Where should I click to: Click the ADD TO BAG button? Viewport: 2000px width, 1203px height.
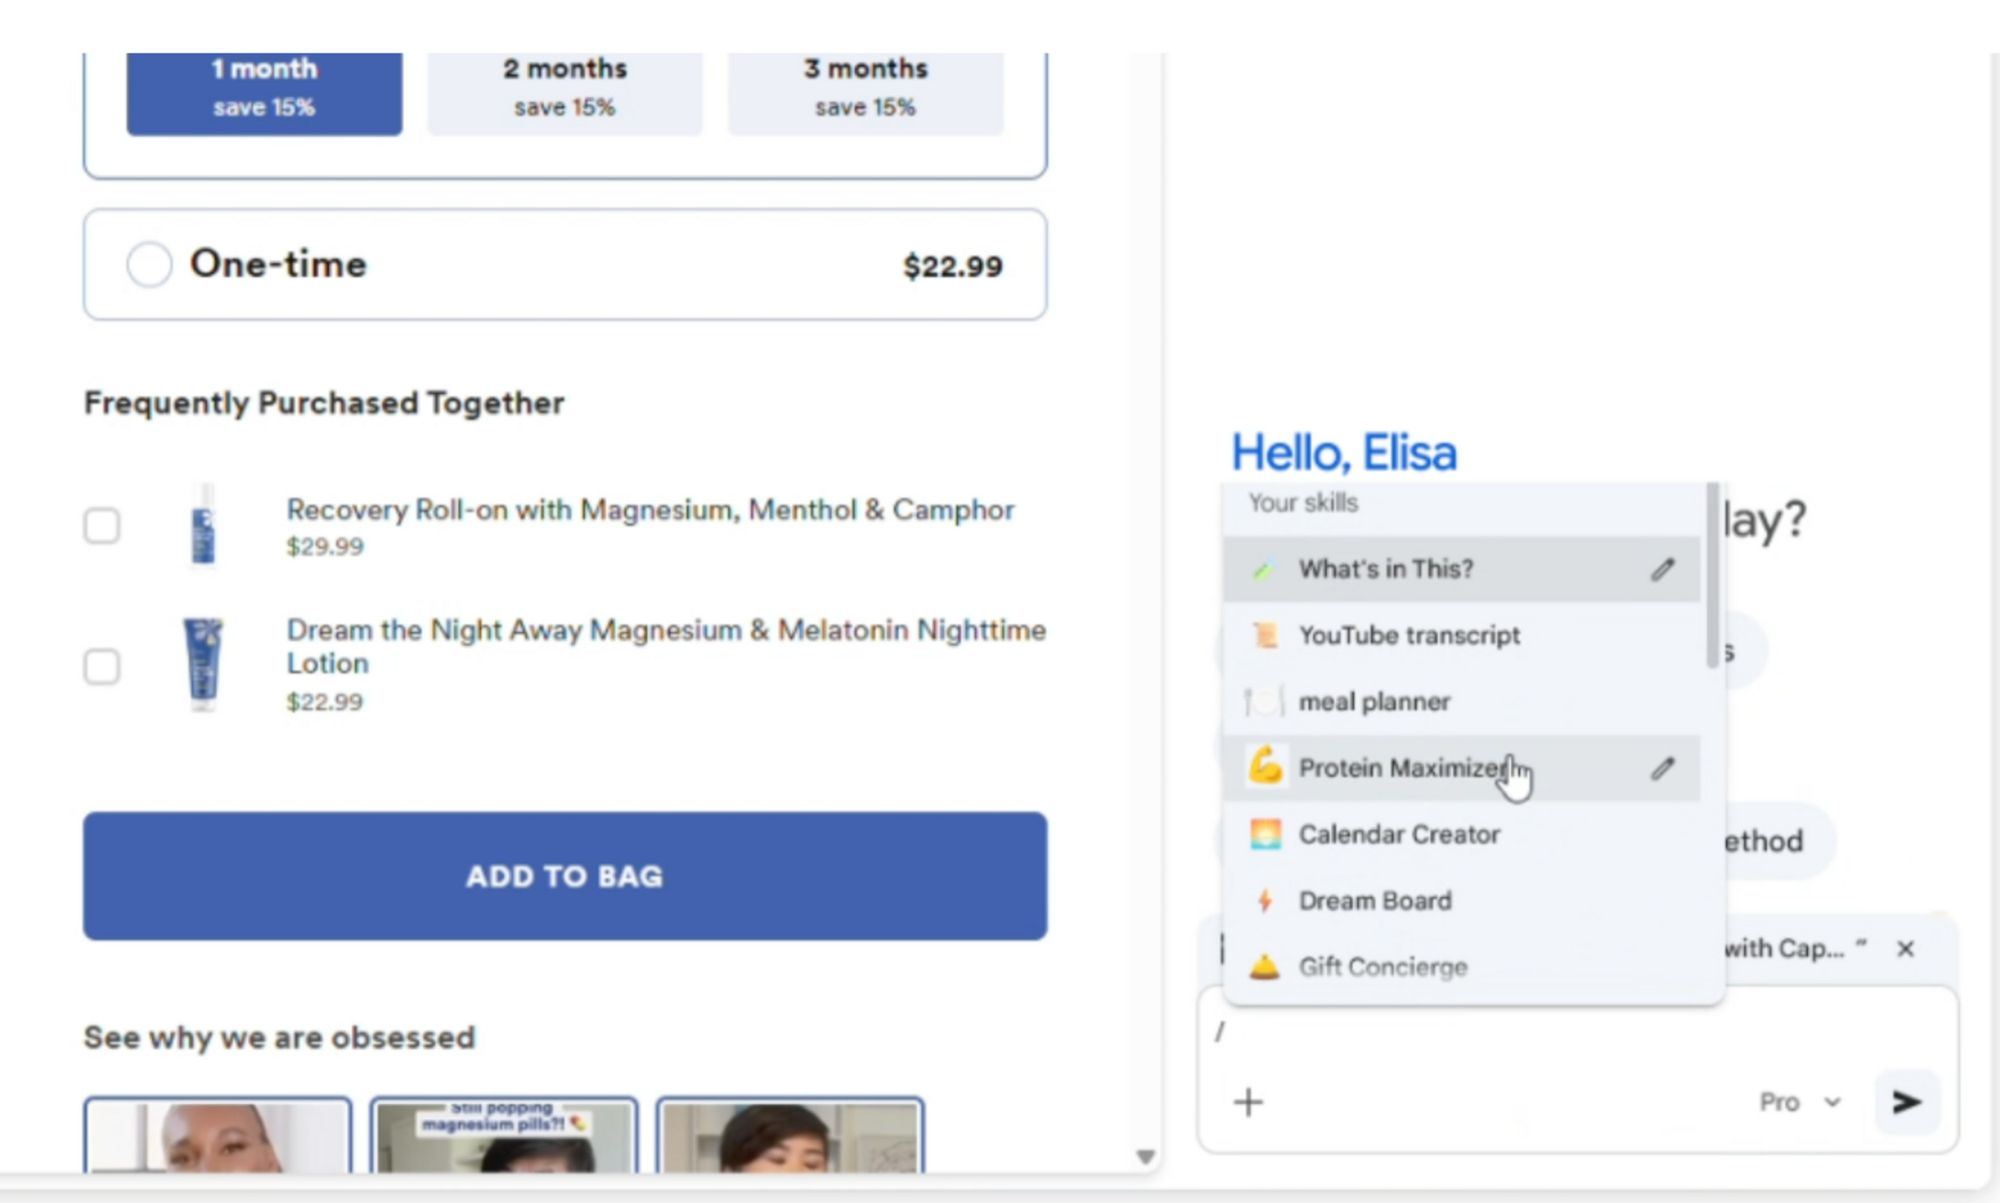coord(565,876)
